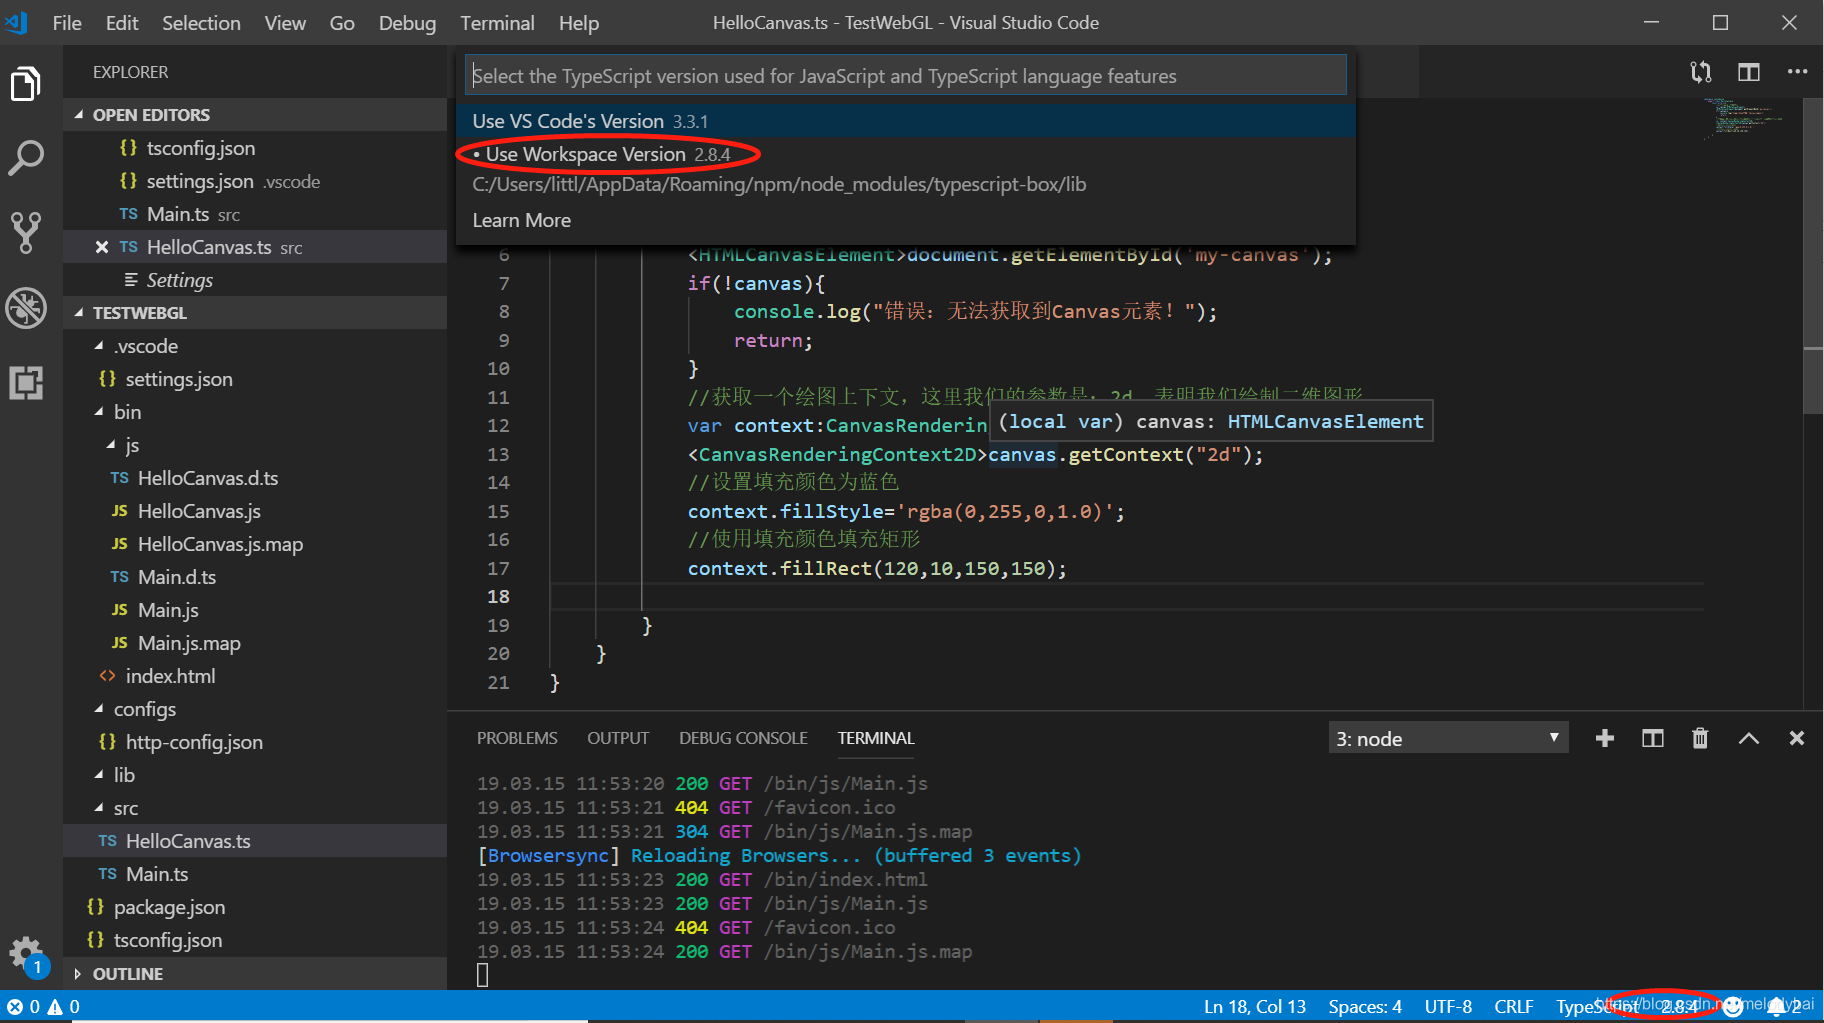This screenshot has width=1824, height=1023.
Task: Close the terminal panel
Action: [1797, 738]
